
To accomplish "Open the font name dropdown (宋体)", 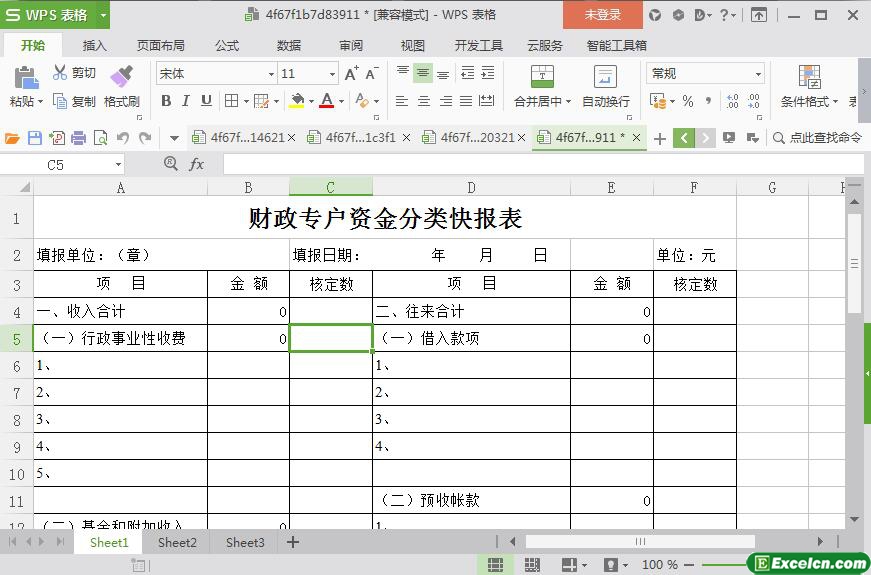I will 270,74.
